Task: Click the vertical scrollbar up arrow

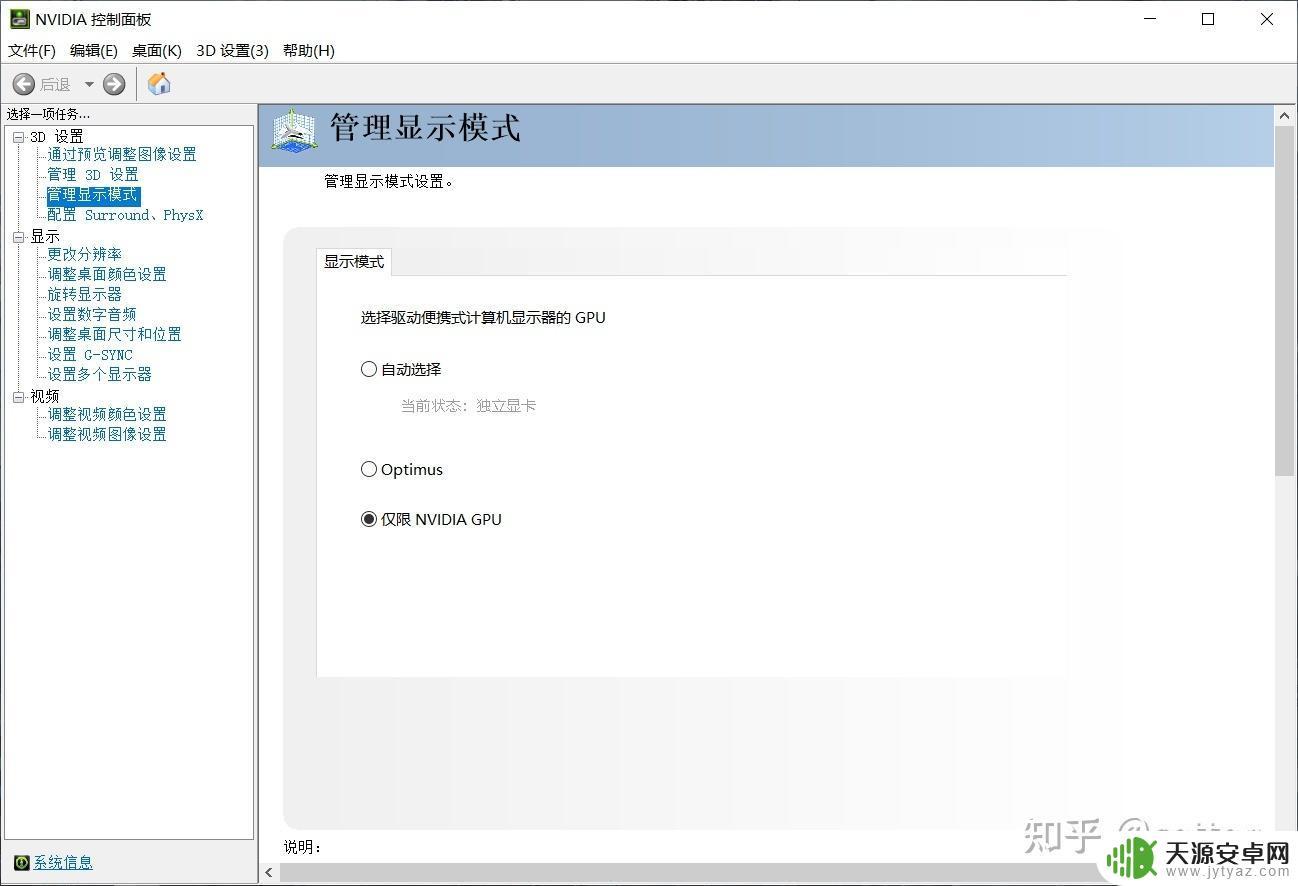Action: pyautogui.click(x=1285, y=116)
